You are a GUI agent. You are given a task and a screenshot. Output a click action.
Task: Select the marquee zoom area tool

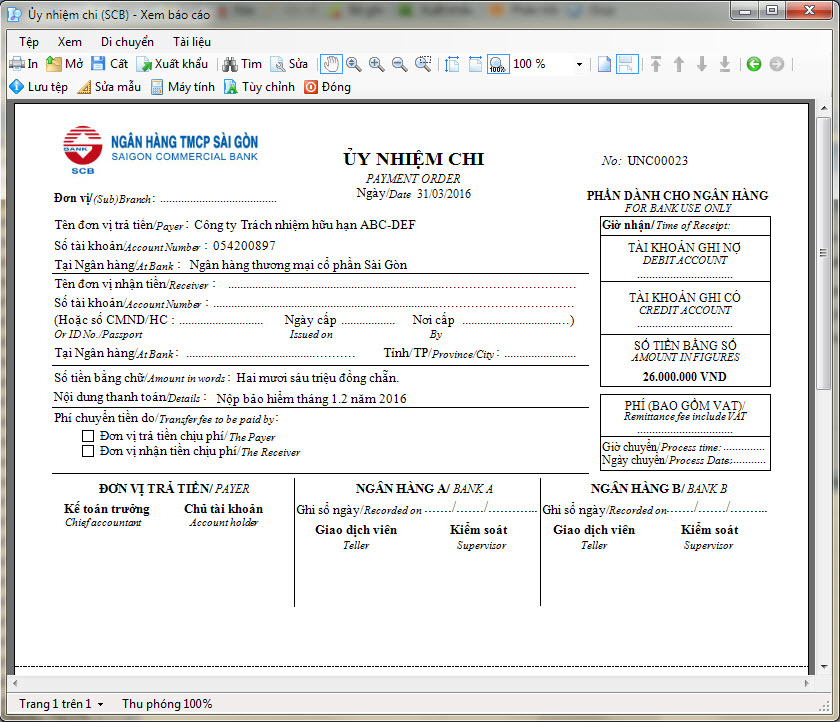(423, 64)
